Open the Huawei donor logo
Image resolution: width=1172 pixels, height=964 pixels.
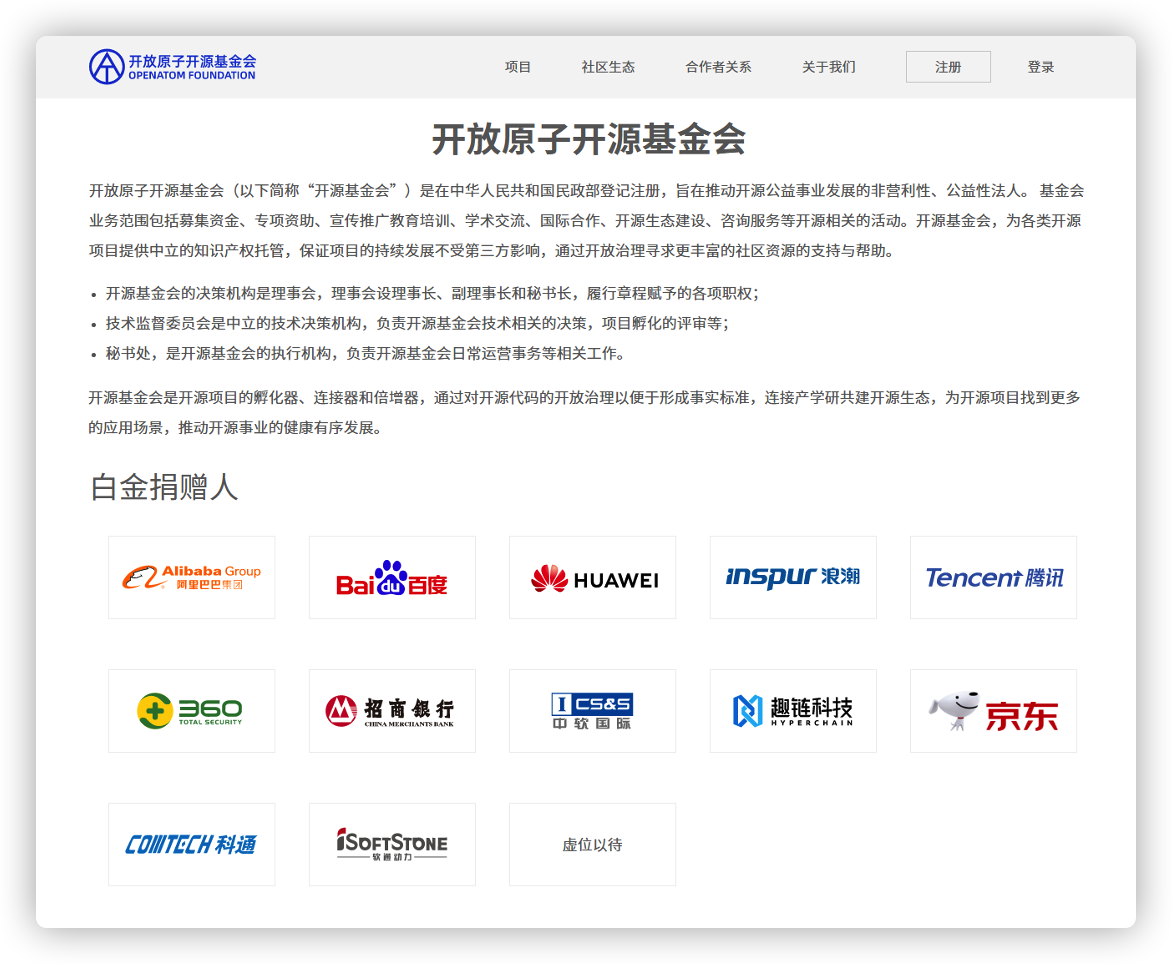tap(592, 577)
